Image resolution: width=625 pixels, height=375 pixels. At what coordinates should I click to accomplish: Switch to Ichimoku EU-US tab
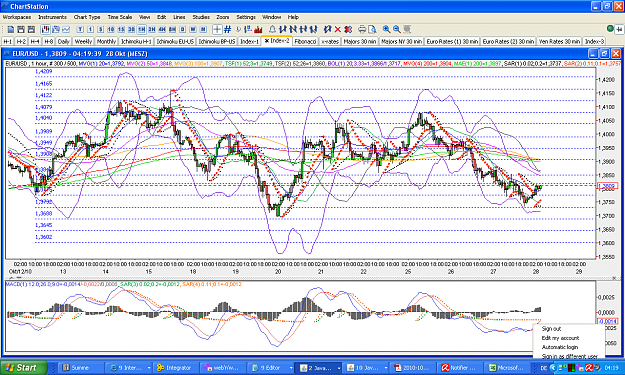coord(175,41)
